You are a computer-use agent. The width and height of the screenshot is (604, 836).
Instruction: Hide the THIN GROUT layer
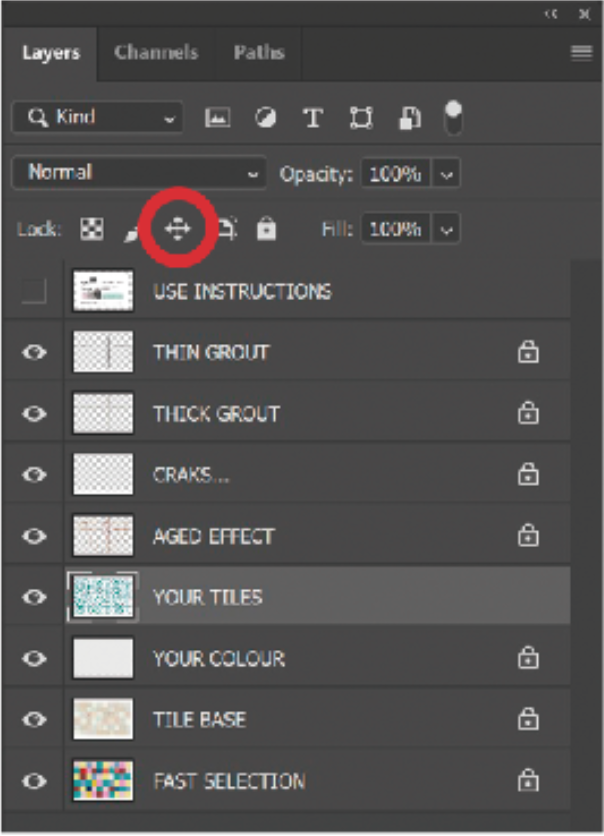36,352
